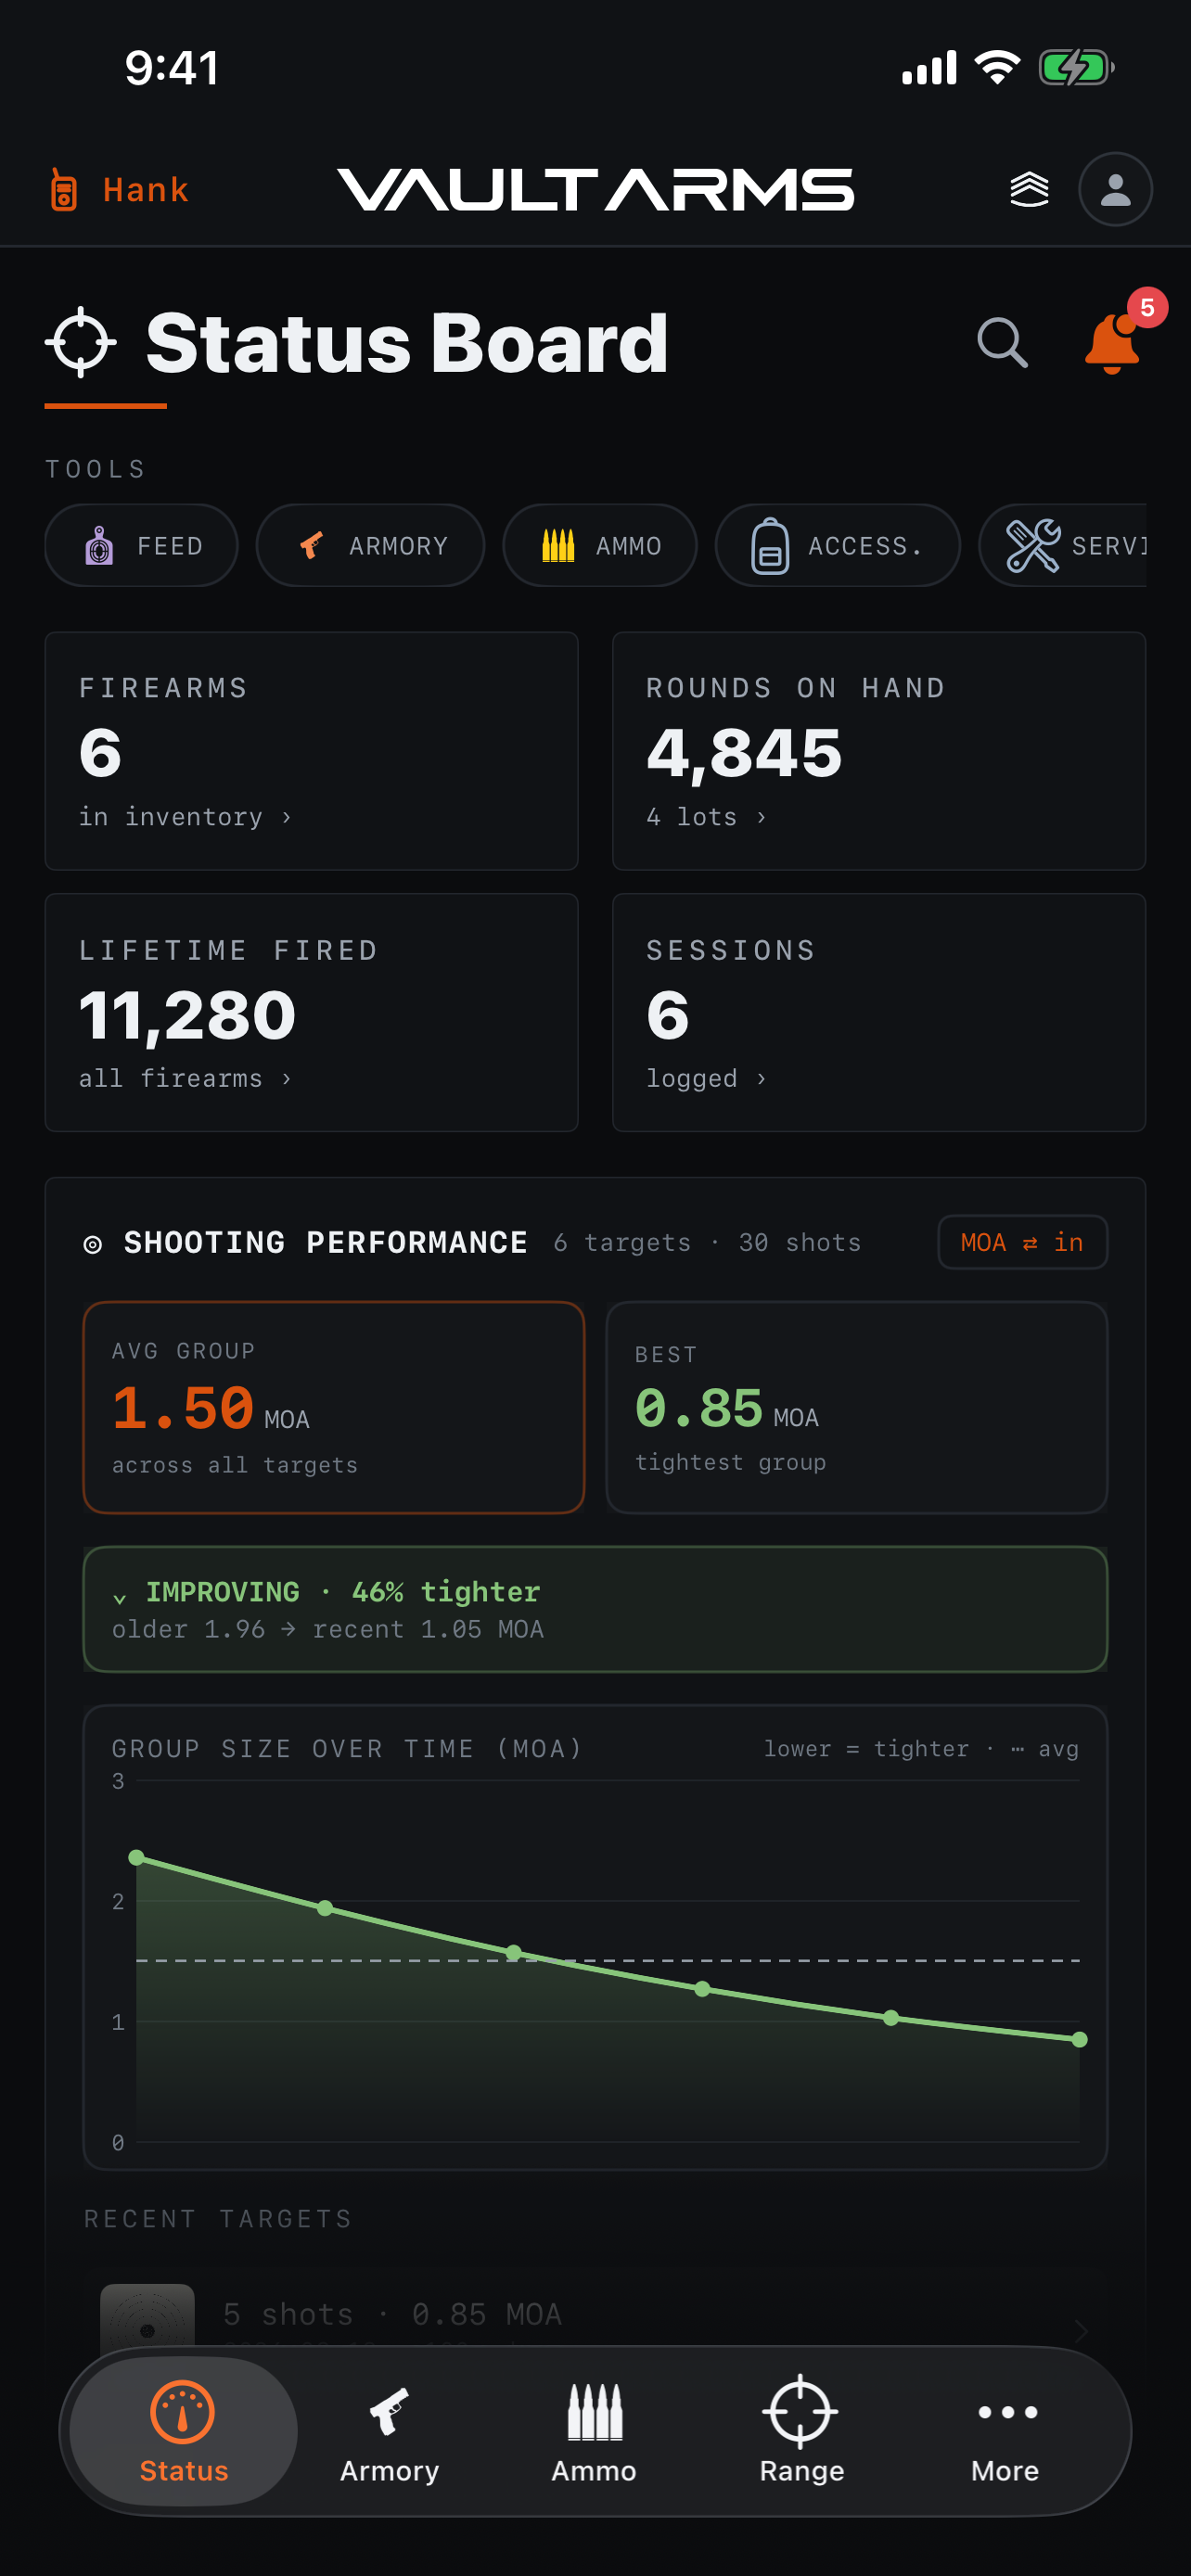The height and width of the screenshot is (2576, 1191).
Task: Open the AVG GROUP 1.50 MOA card
Action: [334, 1407]
